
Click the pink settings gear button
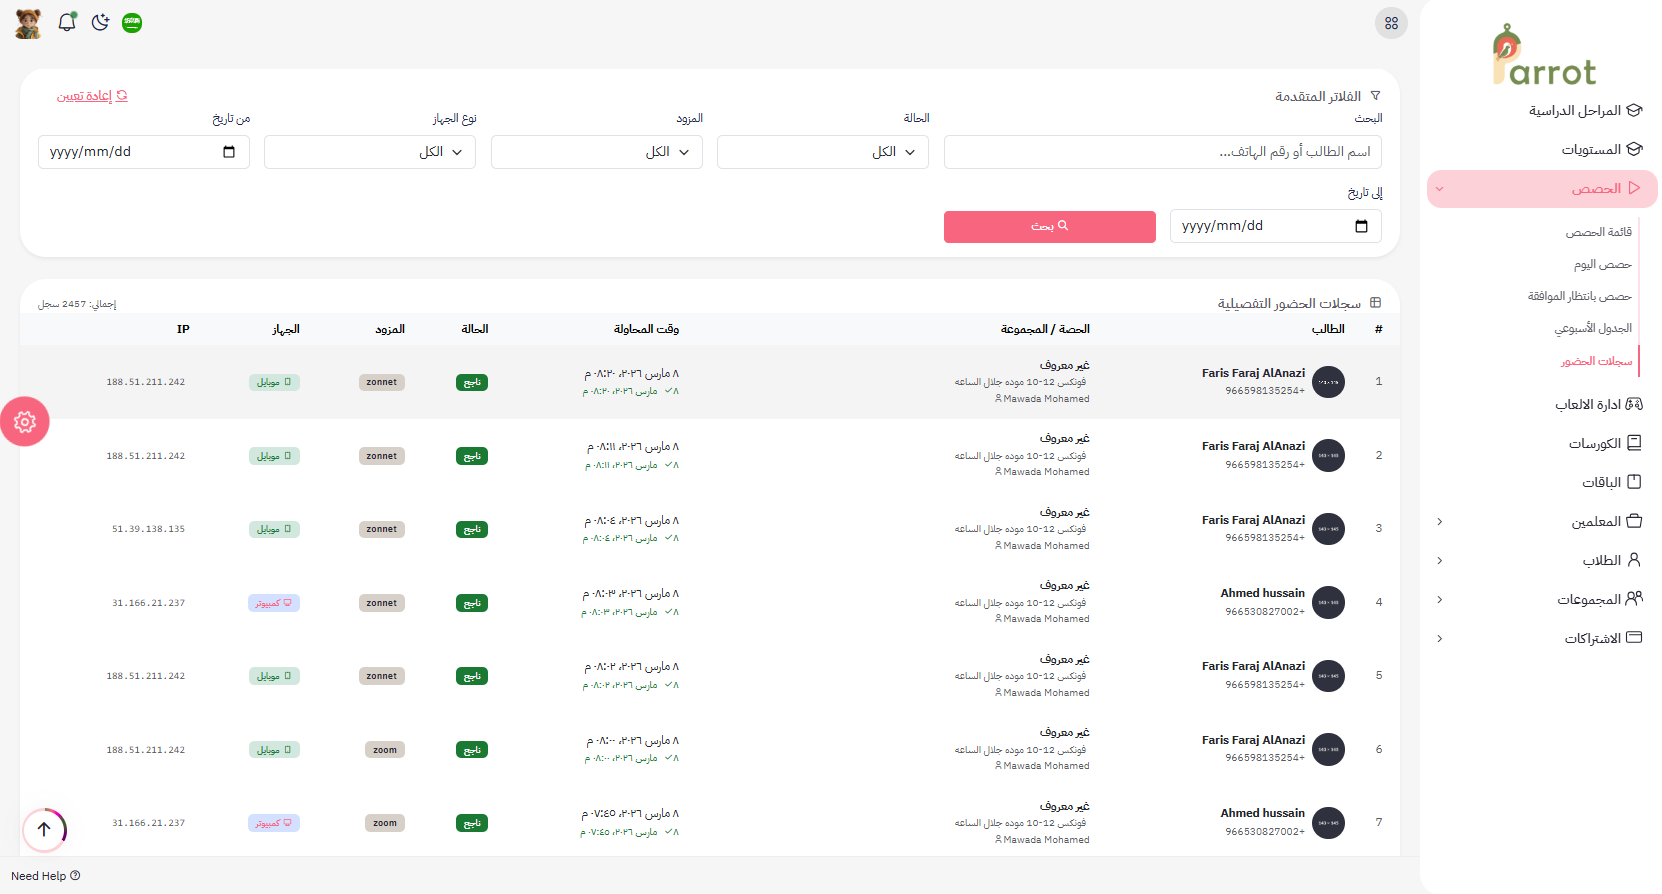(x=25, y=422)
